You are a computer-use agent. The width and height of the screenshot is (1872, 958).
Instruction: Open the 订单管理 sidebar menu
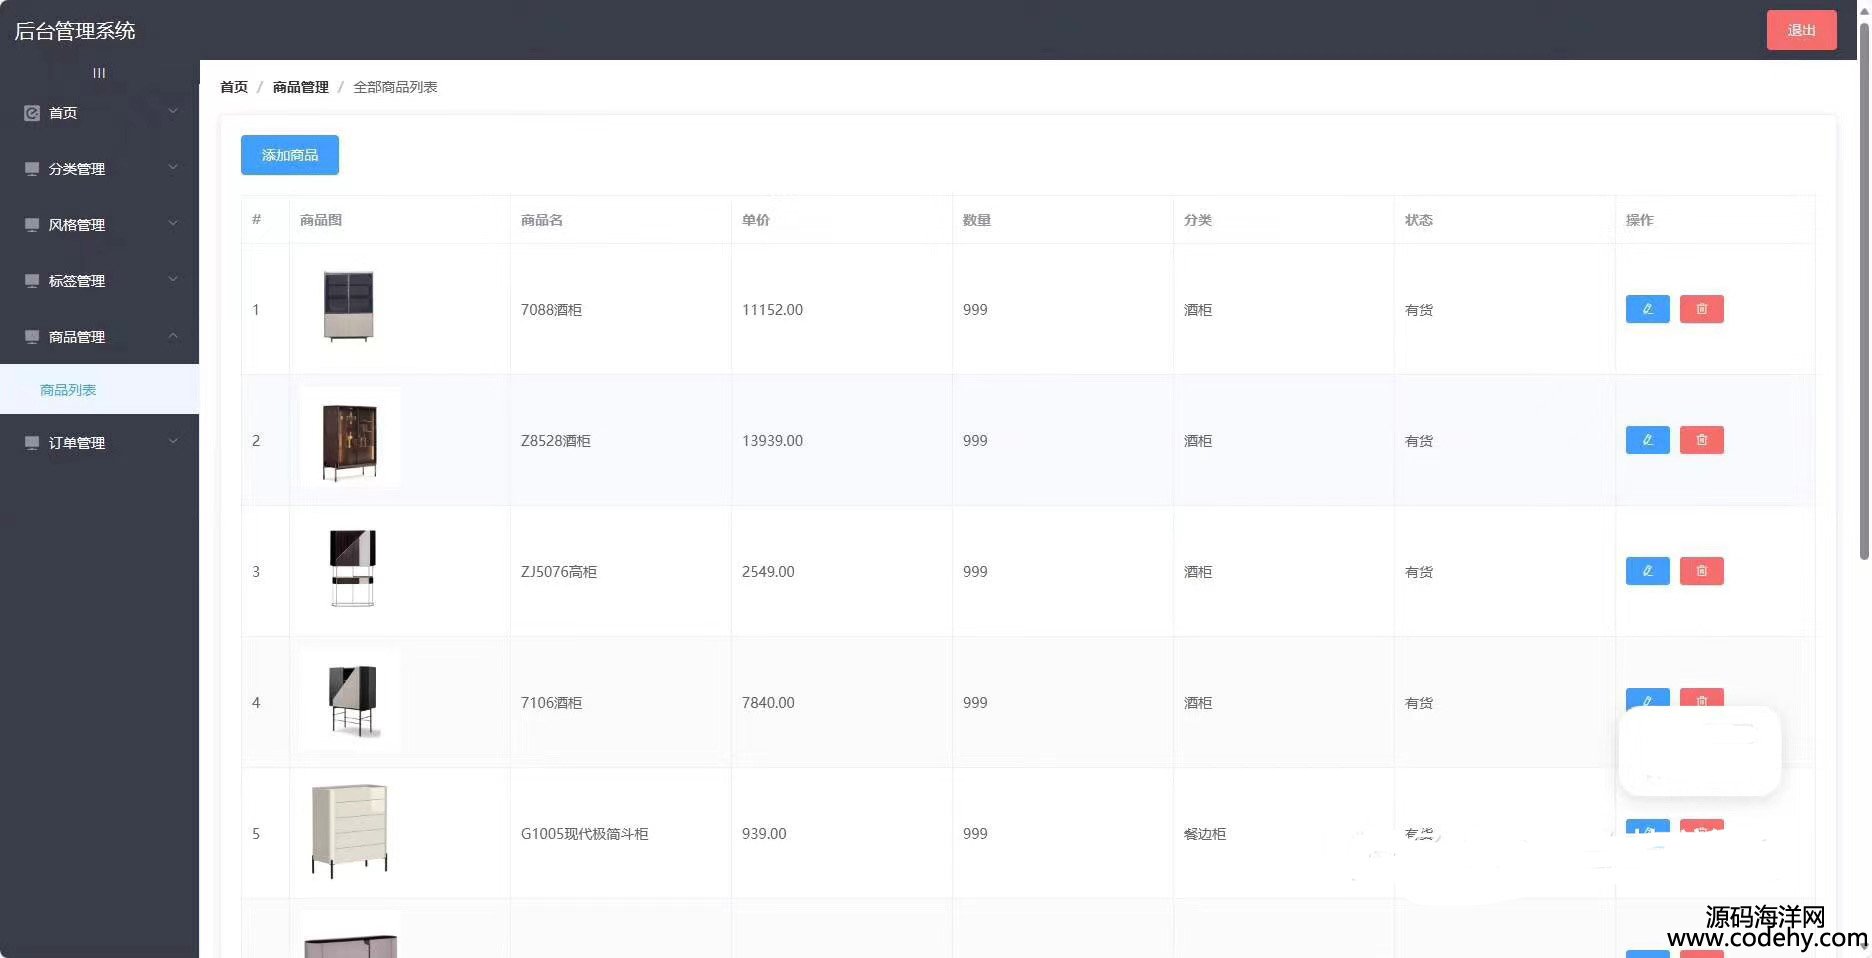coord(99,443)
